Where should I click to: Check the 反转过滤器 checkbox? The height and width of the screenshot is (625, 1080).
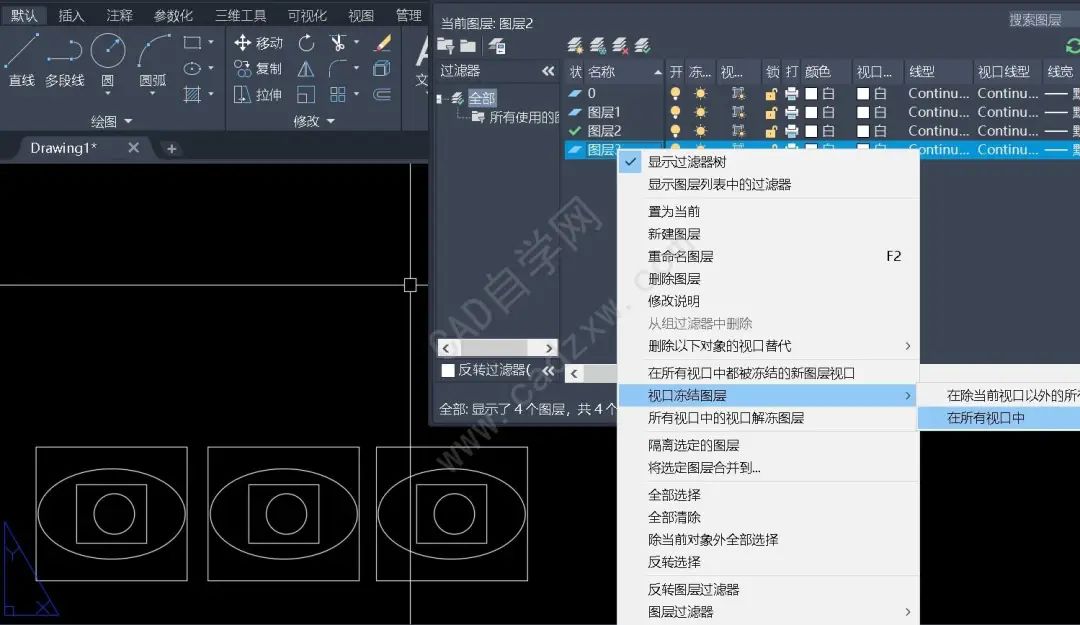[448, 370]
